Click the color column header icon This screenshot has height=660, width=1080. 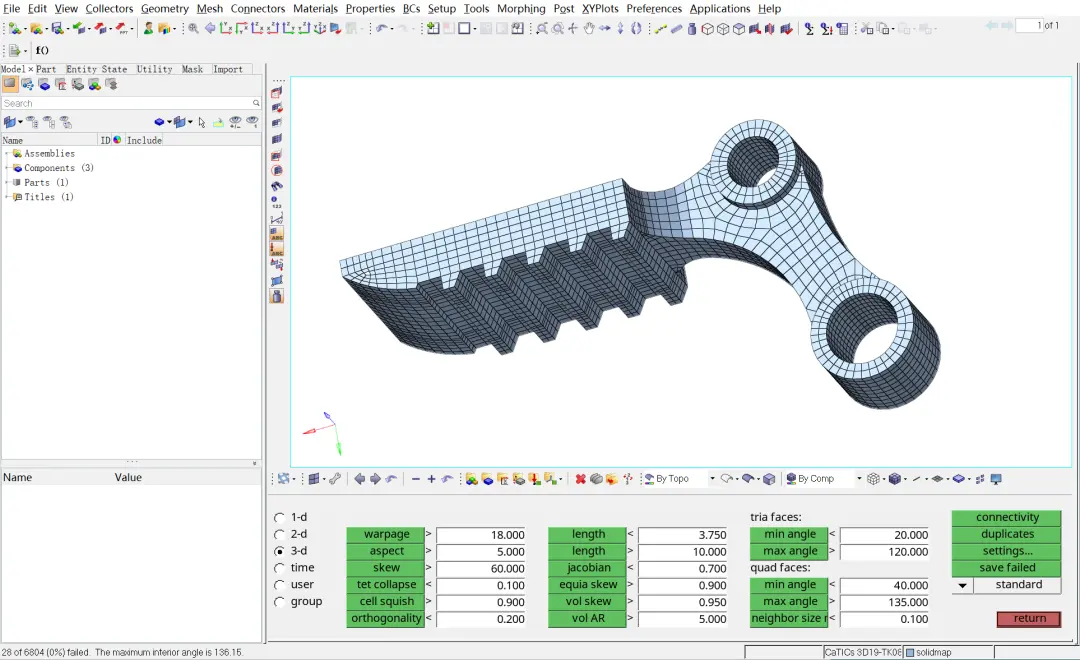point(117,140)
